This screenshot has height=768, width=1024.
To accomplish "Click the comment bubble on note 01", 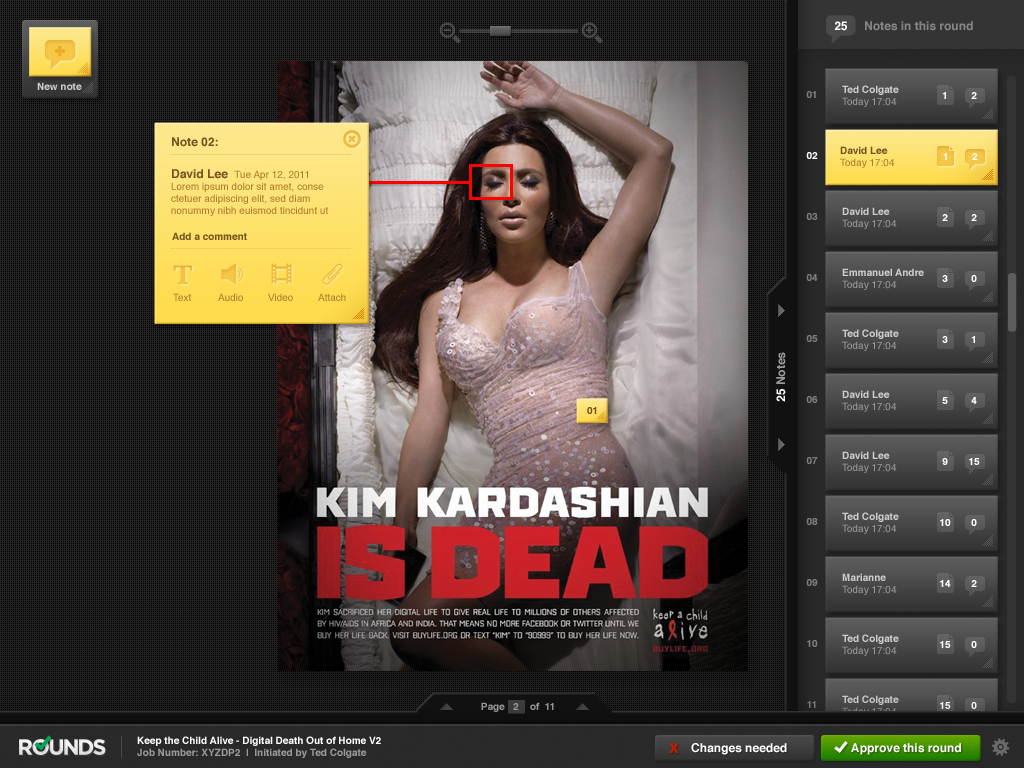I will click(974, 96).
